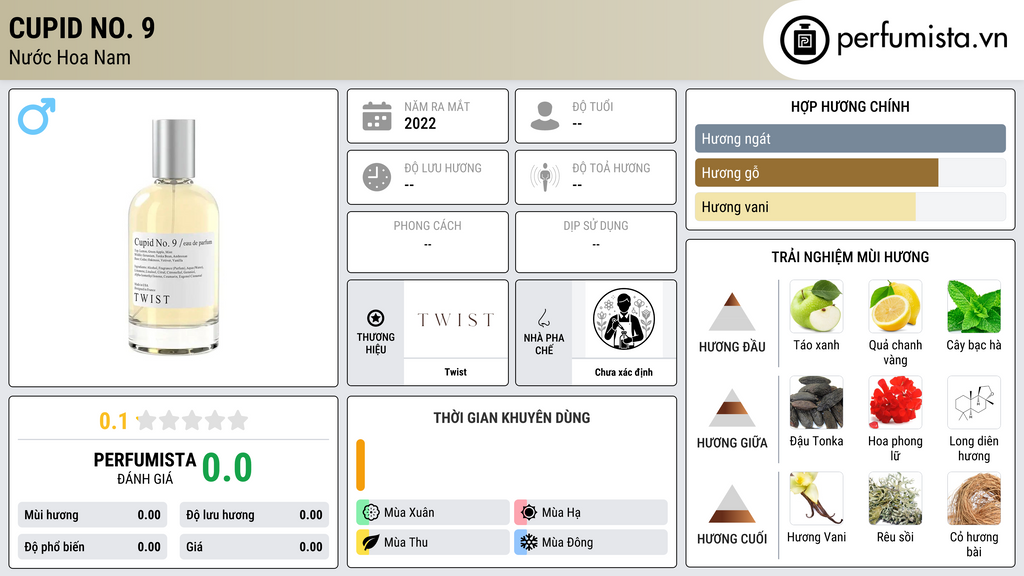1024x576 pixels.
Task: Select the Cây bạc hà mint note
Action: [x=974, y=306]
